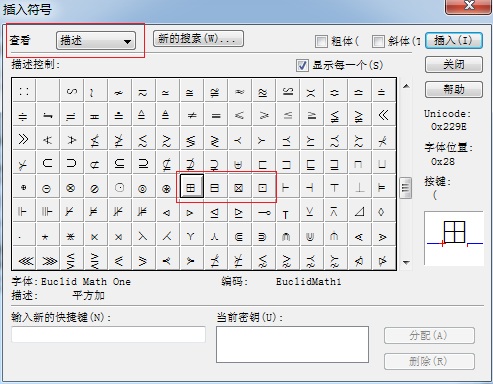The width and height of the screenshot is (493, 384).
Task: Click the symbol grid scroll up arrow
Action: [406, 86]
